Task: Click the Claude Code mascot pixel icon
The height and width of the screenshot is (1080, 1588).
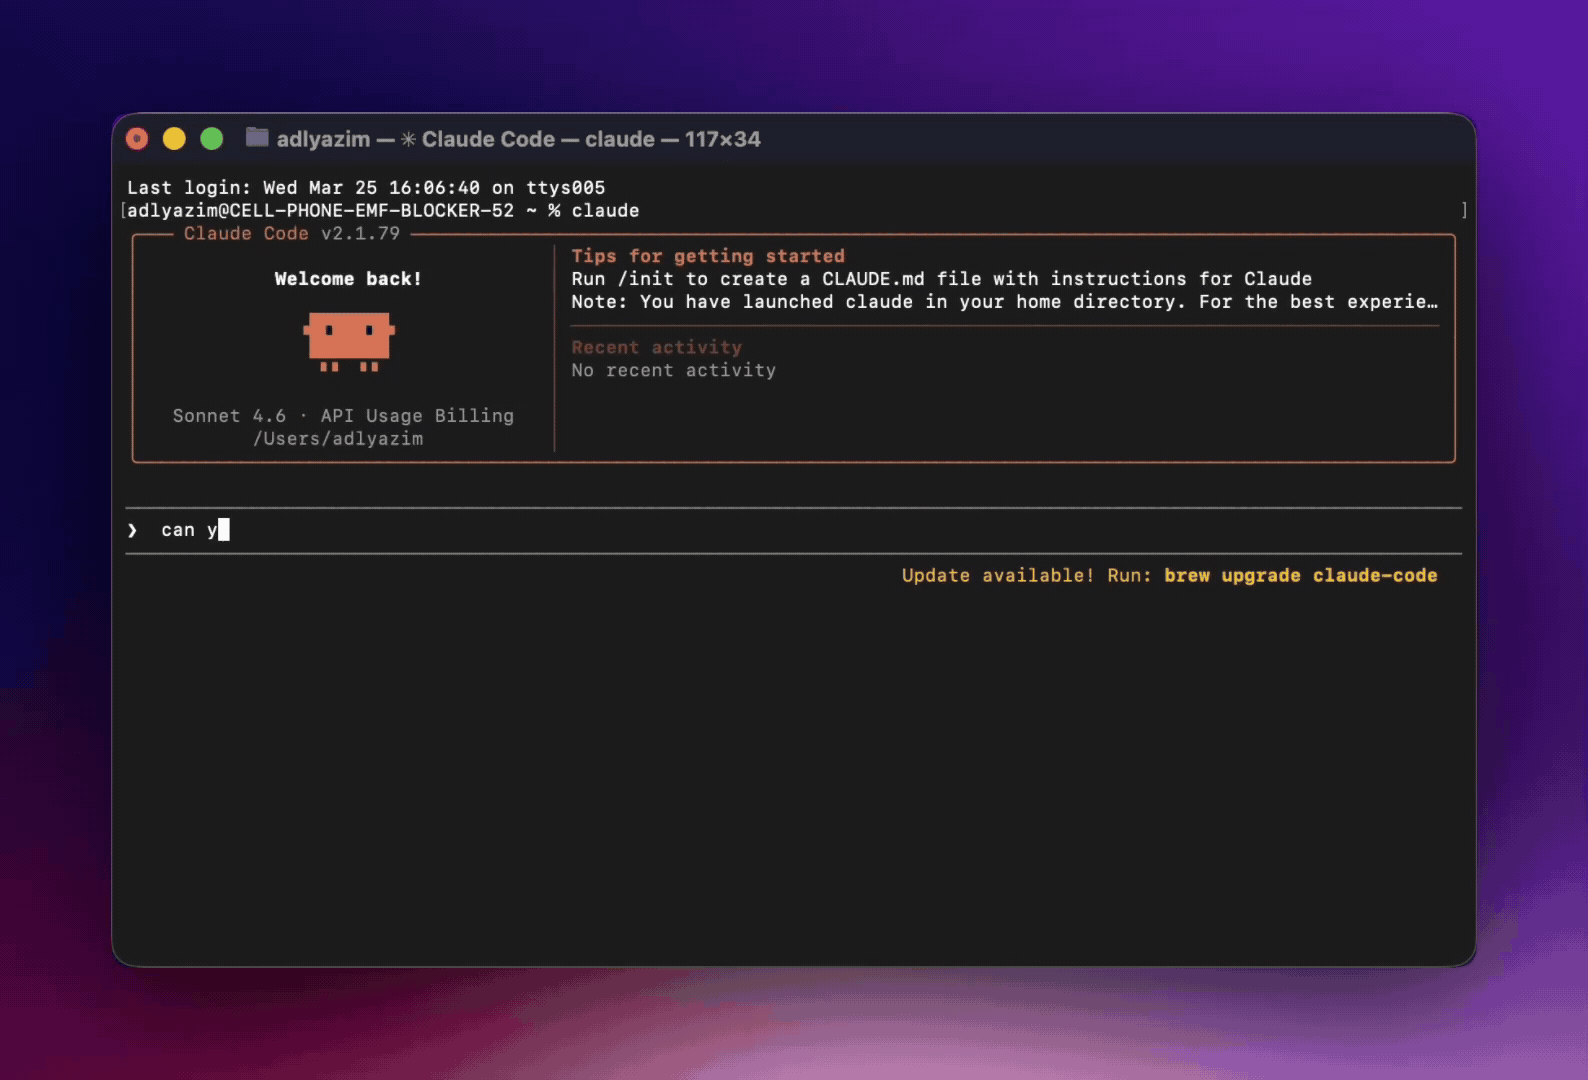Action: [349, 341]
